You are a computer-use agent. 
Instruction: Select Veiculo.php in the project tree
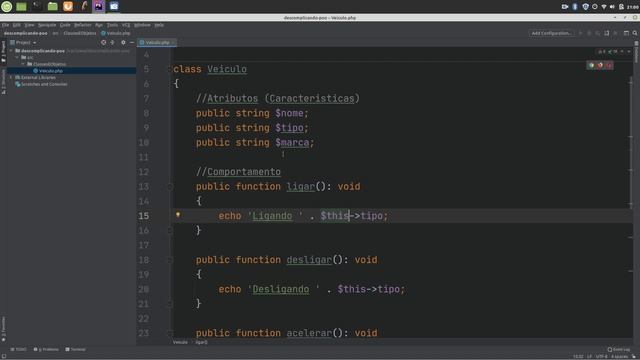coord(51,71)
